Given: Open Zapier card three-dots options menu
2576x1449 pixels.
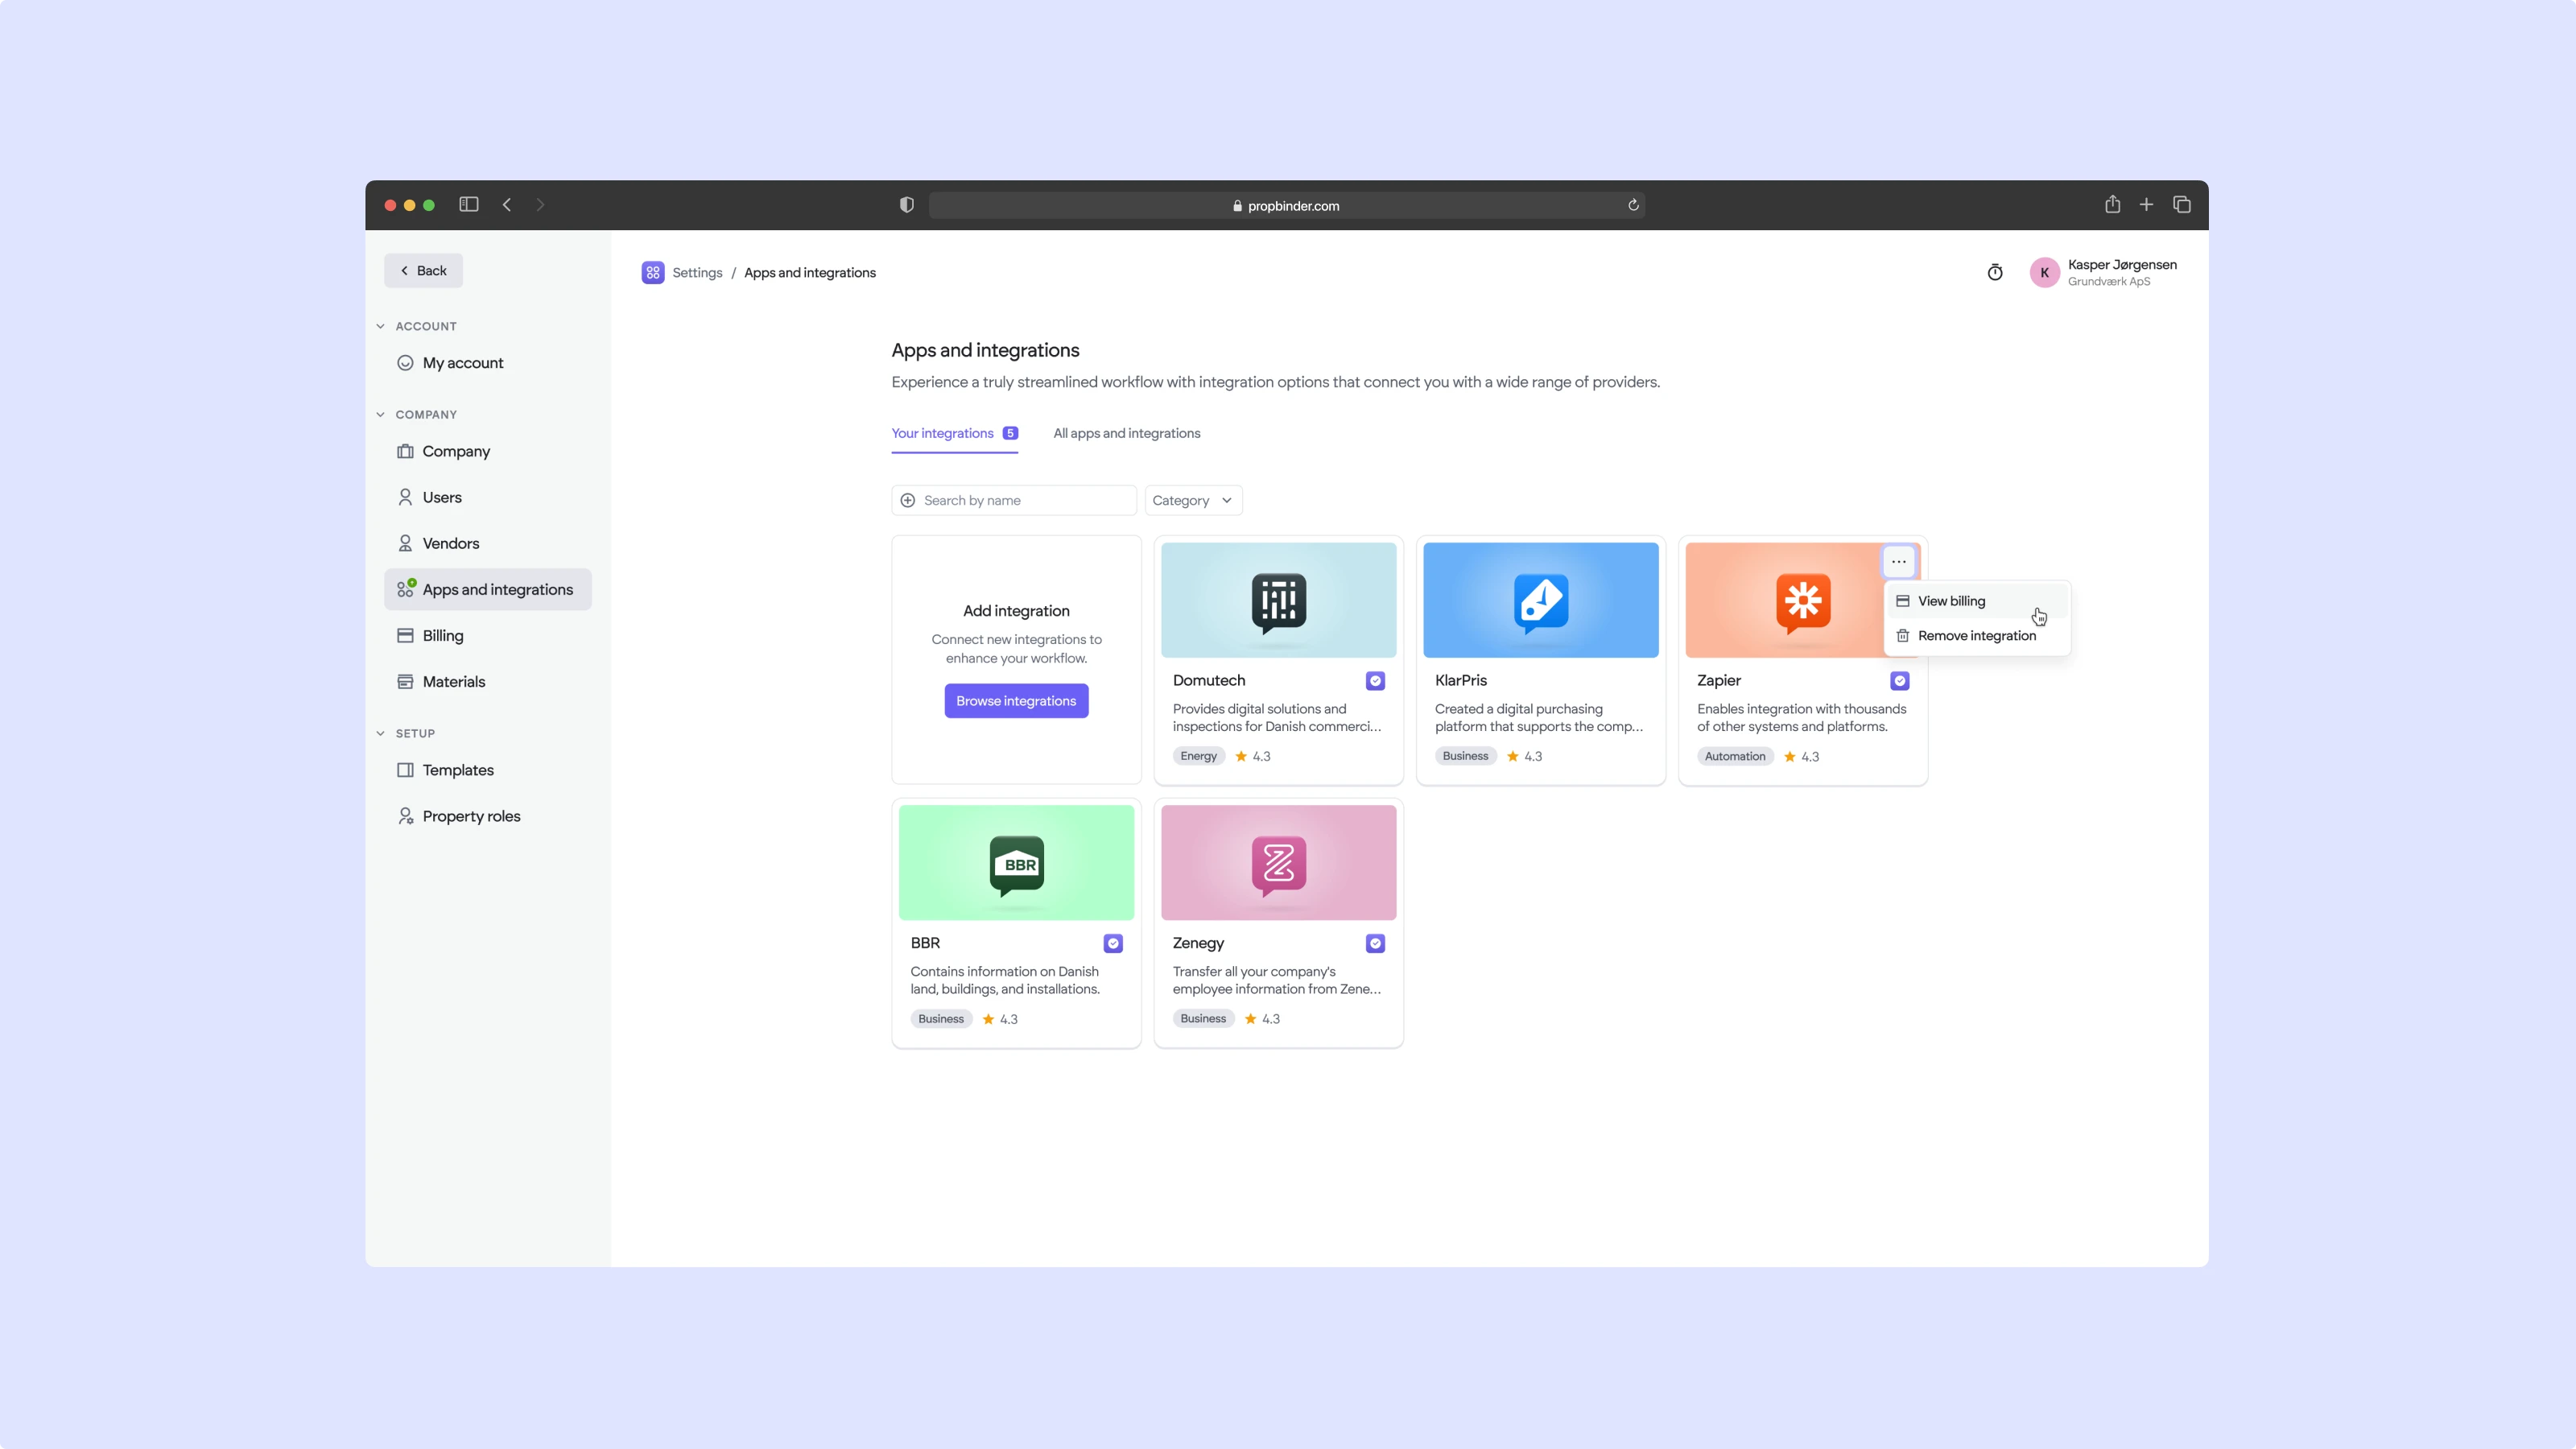Looking at the screenshot, I should pyautogui.click(x=1898, y=561).
